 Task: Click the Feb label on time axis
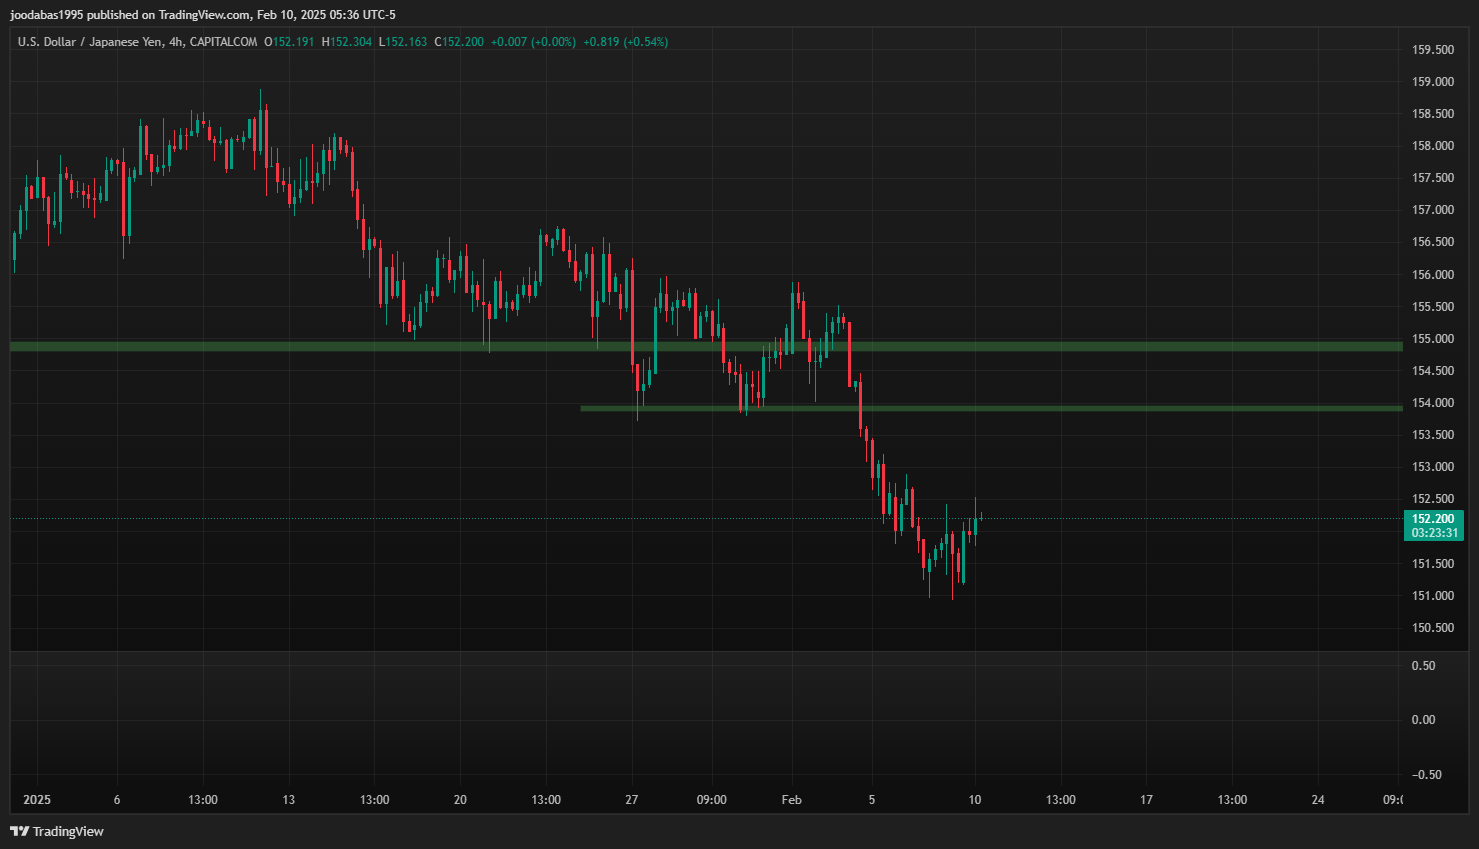791,800
